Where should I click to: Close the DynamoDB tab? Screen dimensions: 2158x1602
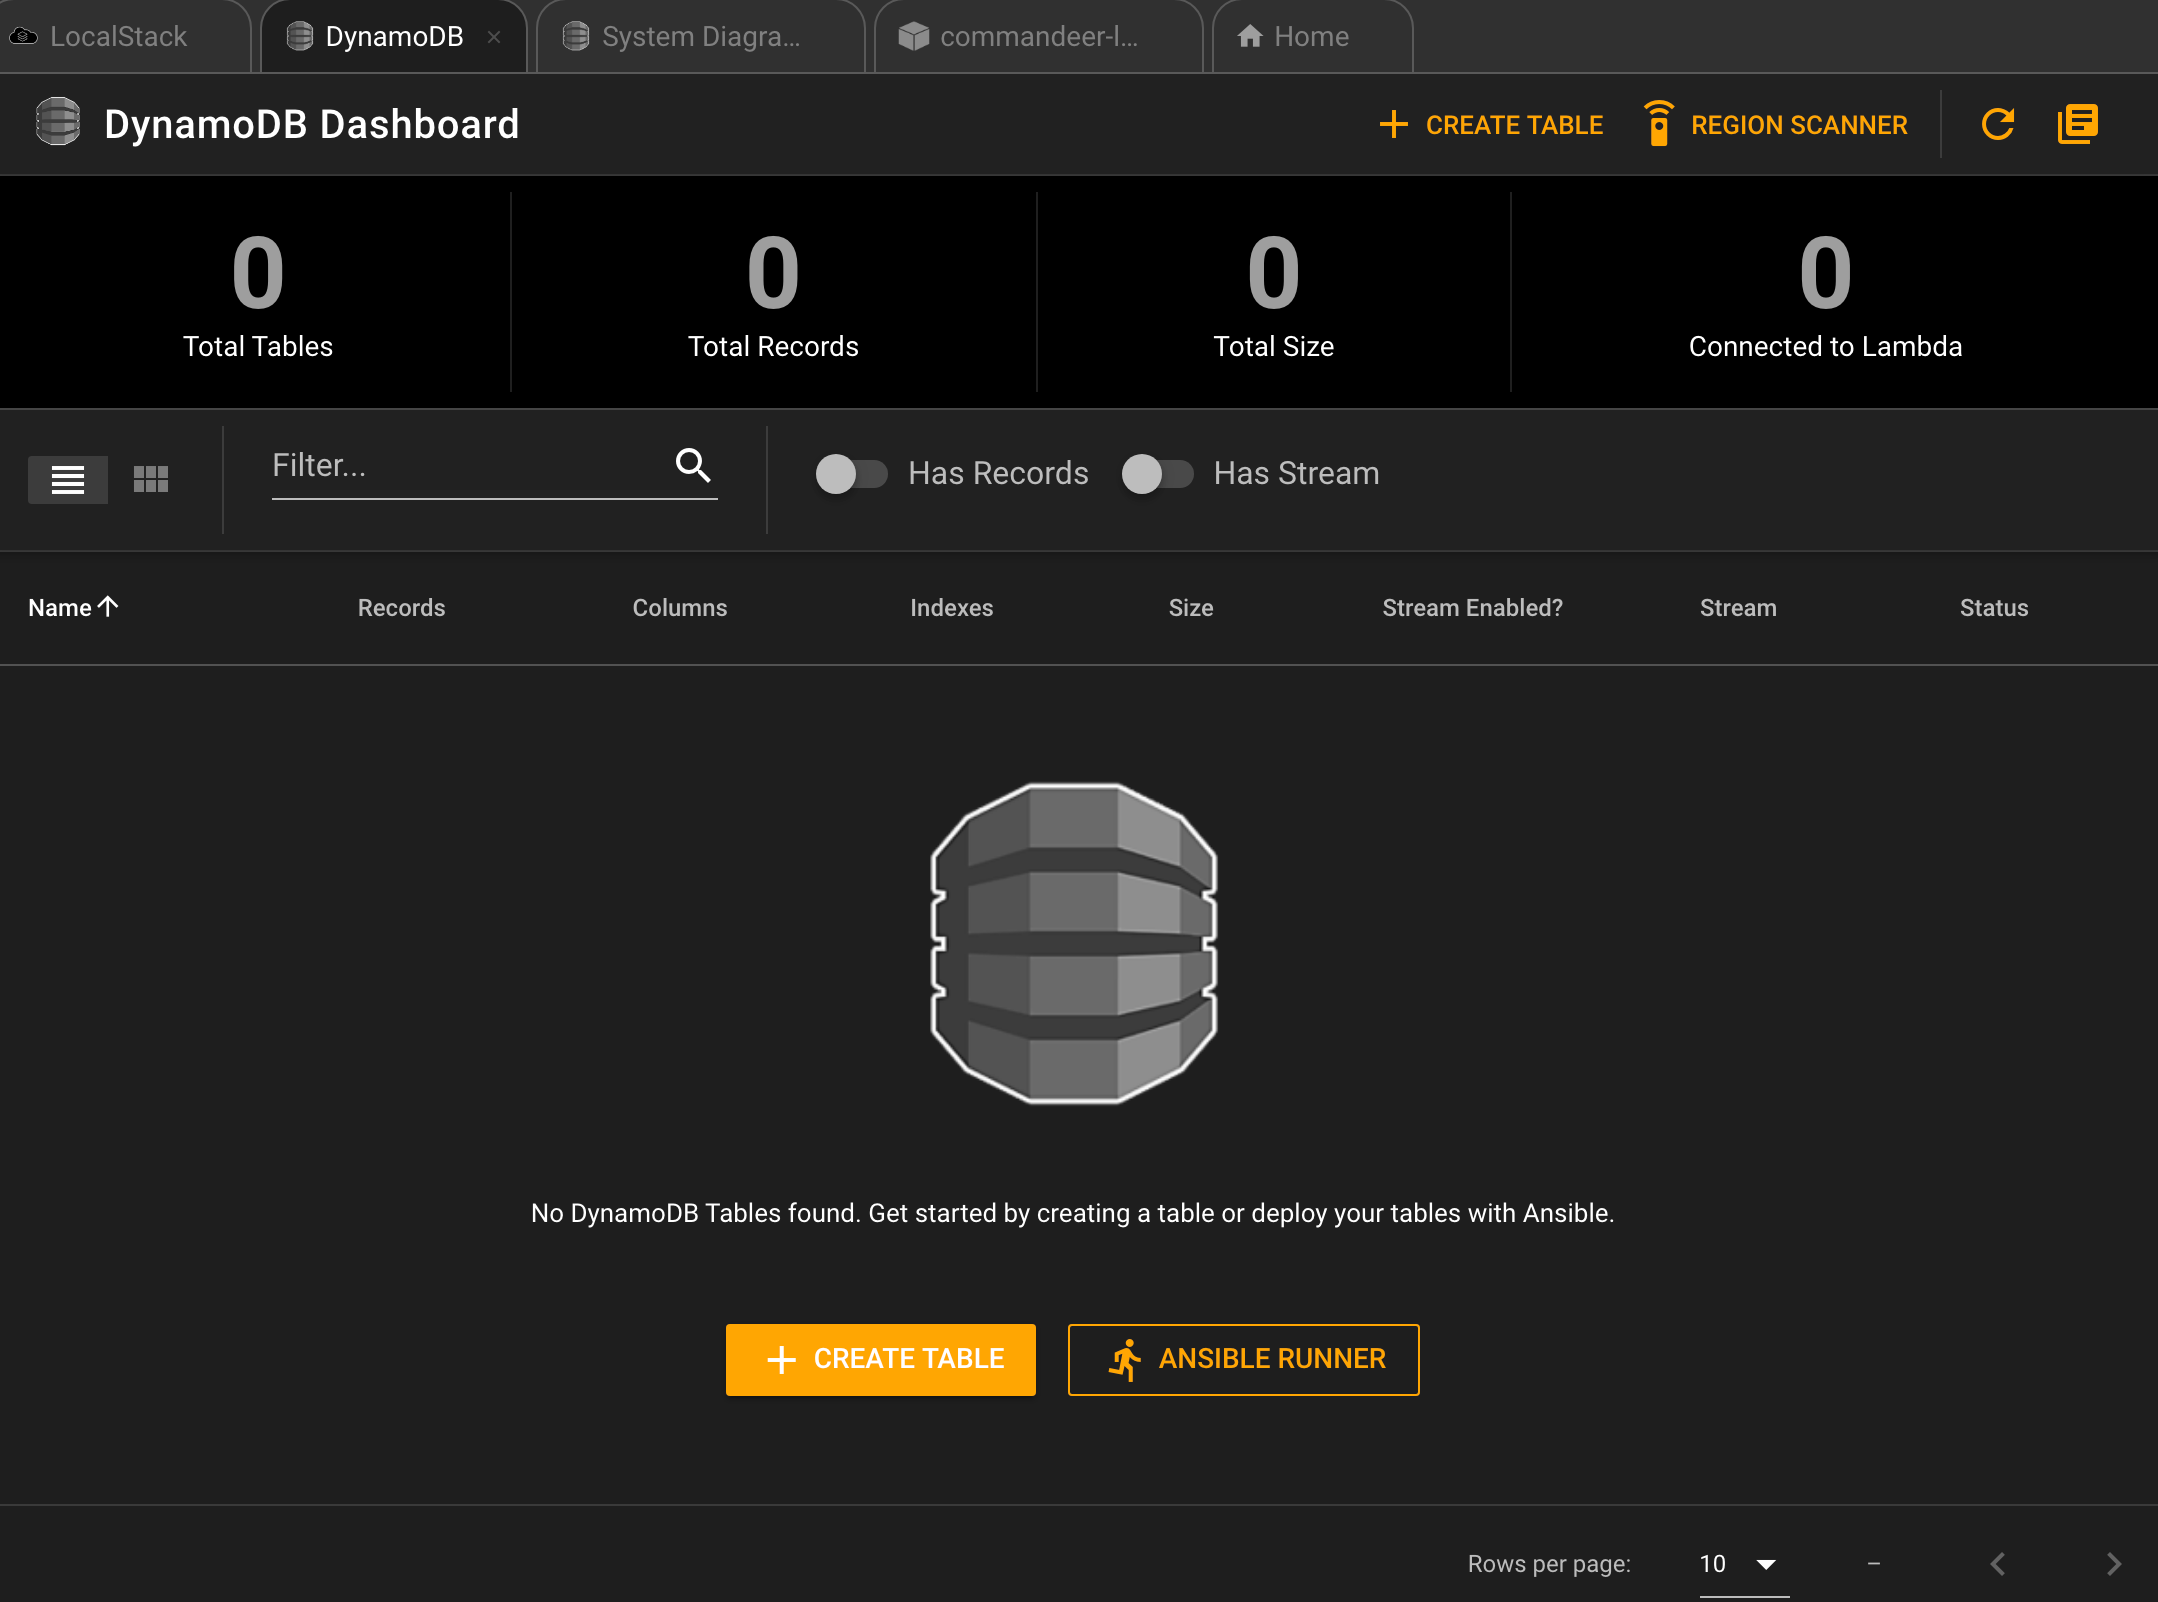point(494,37)
